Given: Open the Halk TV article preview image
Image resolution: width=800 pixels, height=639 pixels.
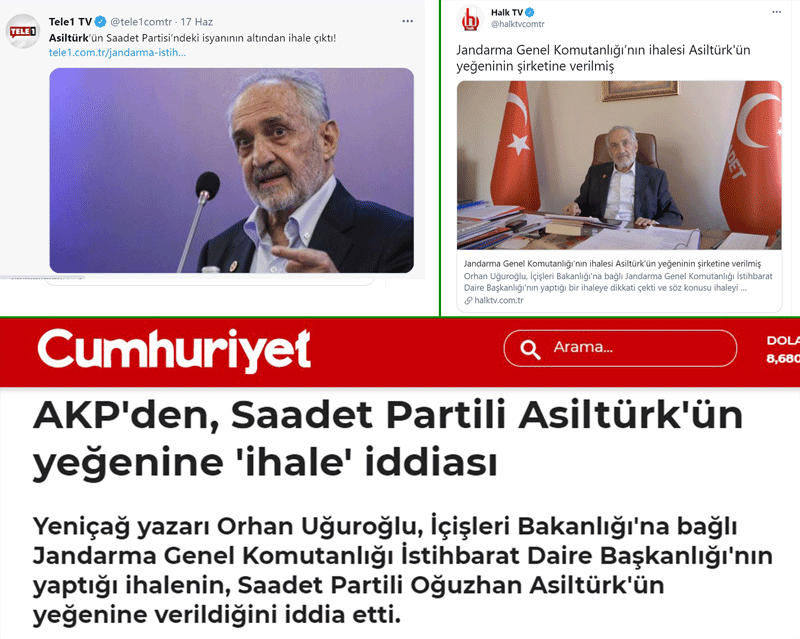Looking at the screenshot, I should pos(619,165).
